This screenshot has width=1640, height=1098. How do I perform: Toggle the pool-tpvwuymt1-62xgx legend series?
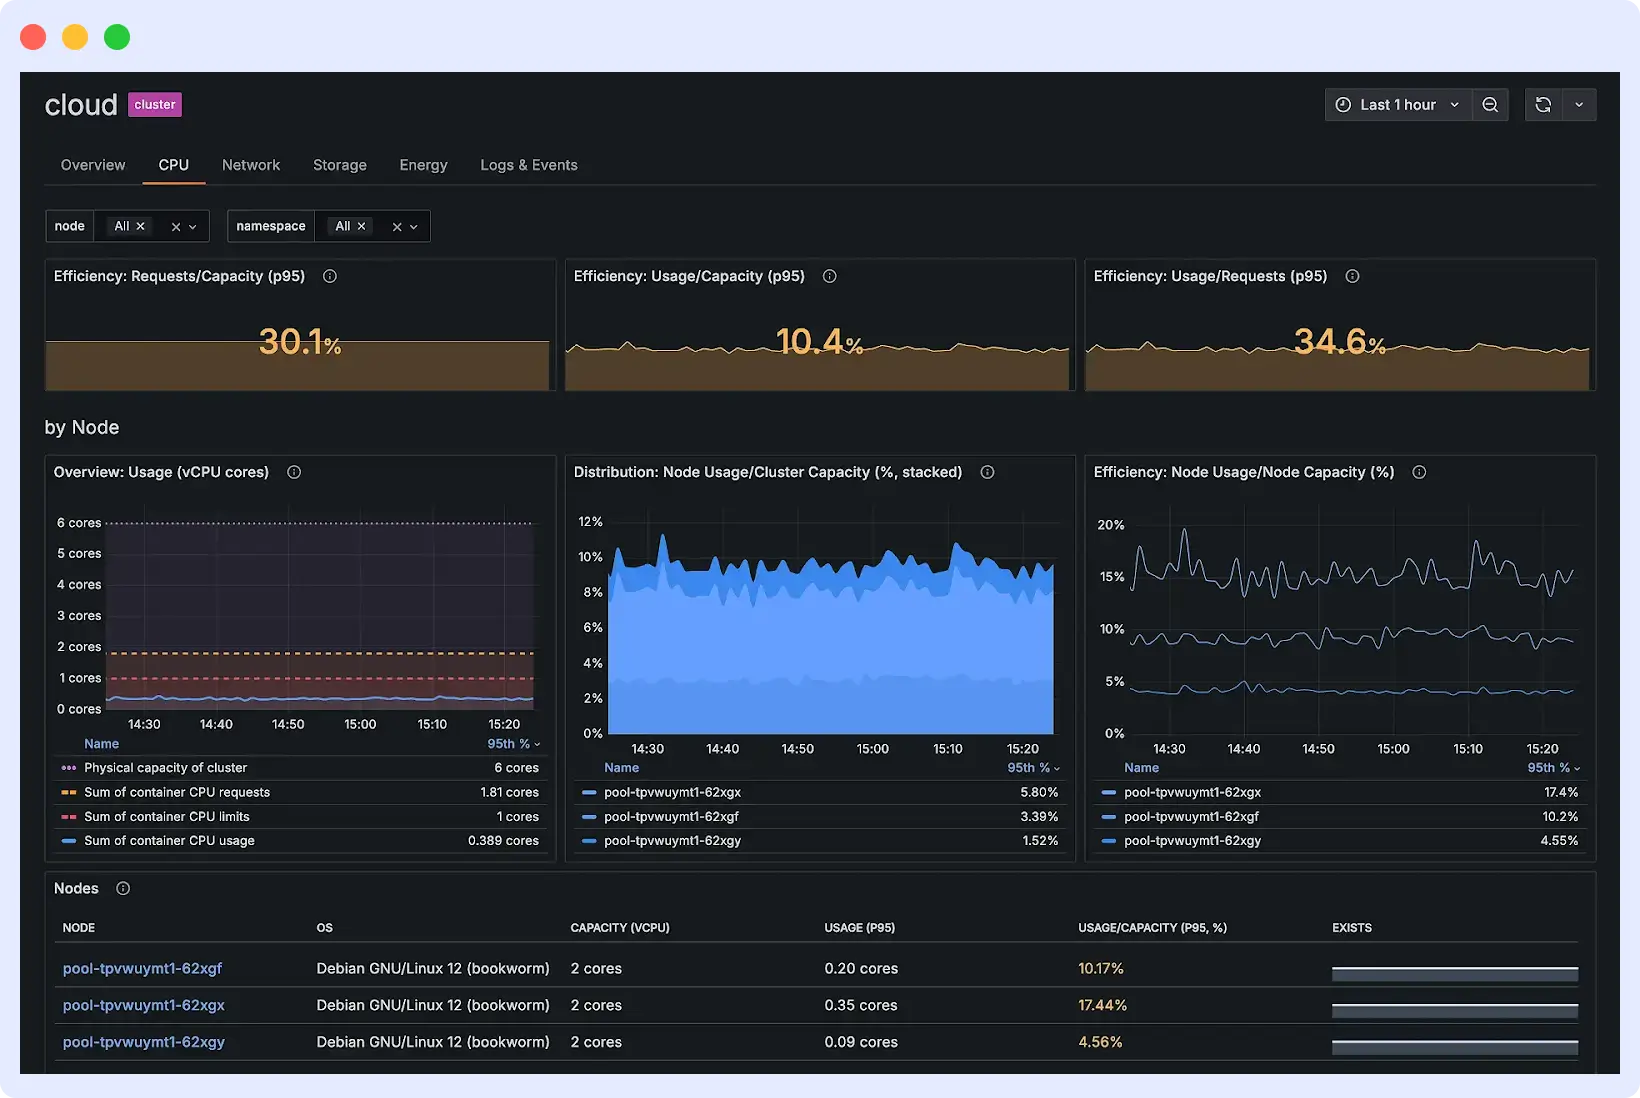[x=673, y=792]
